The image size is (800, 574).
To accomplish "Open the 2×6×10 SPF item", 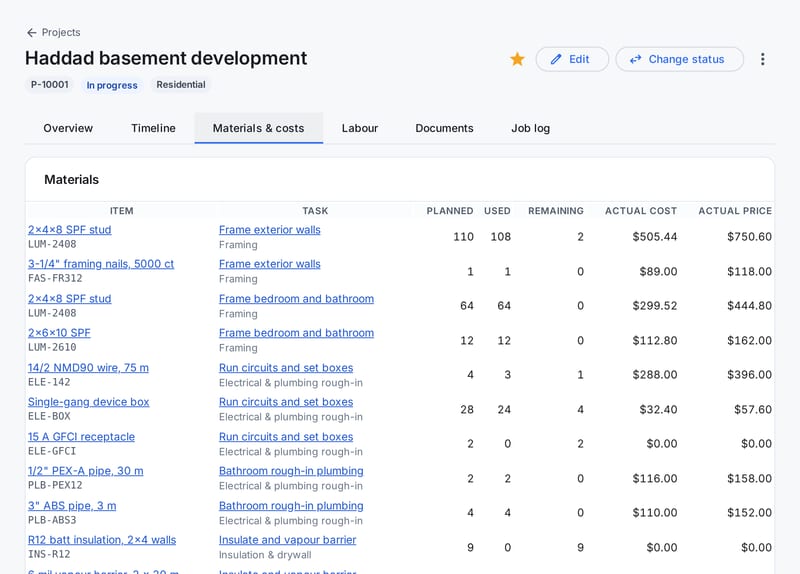I will point(59,333).
